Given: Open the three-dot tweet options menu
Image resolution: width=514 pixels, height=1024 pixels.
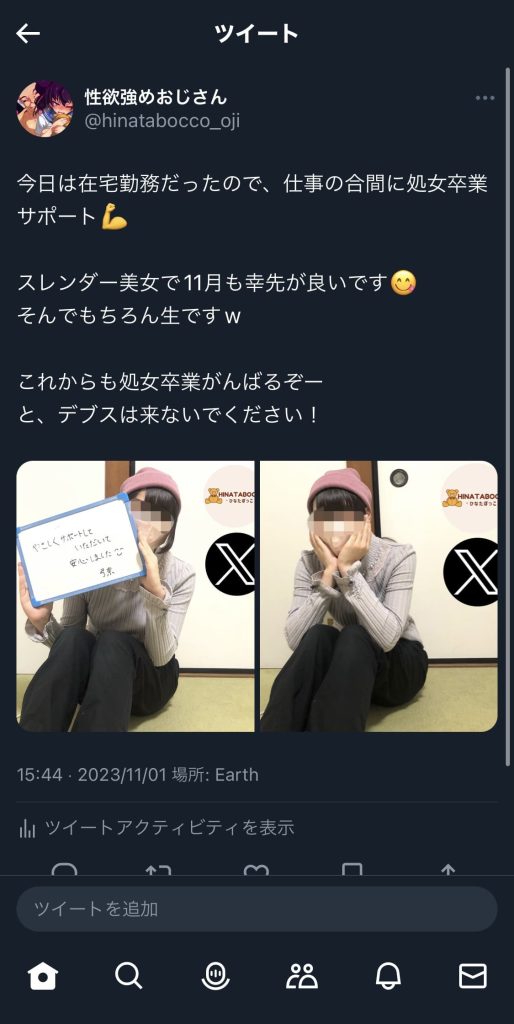Looking at the screenshot, I should (x=485, y=98).
